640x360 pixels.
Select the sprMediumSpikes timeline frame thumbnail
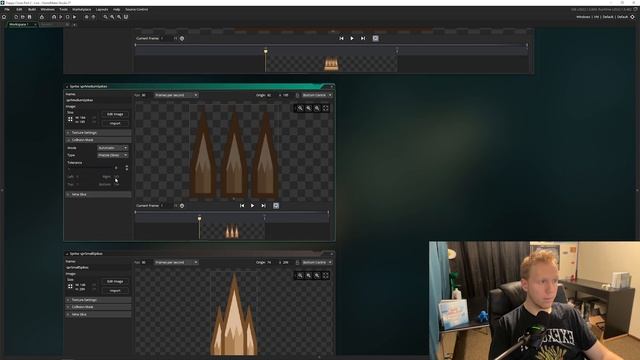click(x=232, y=231)
